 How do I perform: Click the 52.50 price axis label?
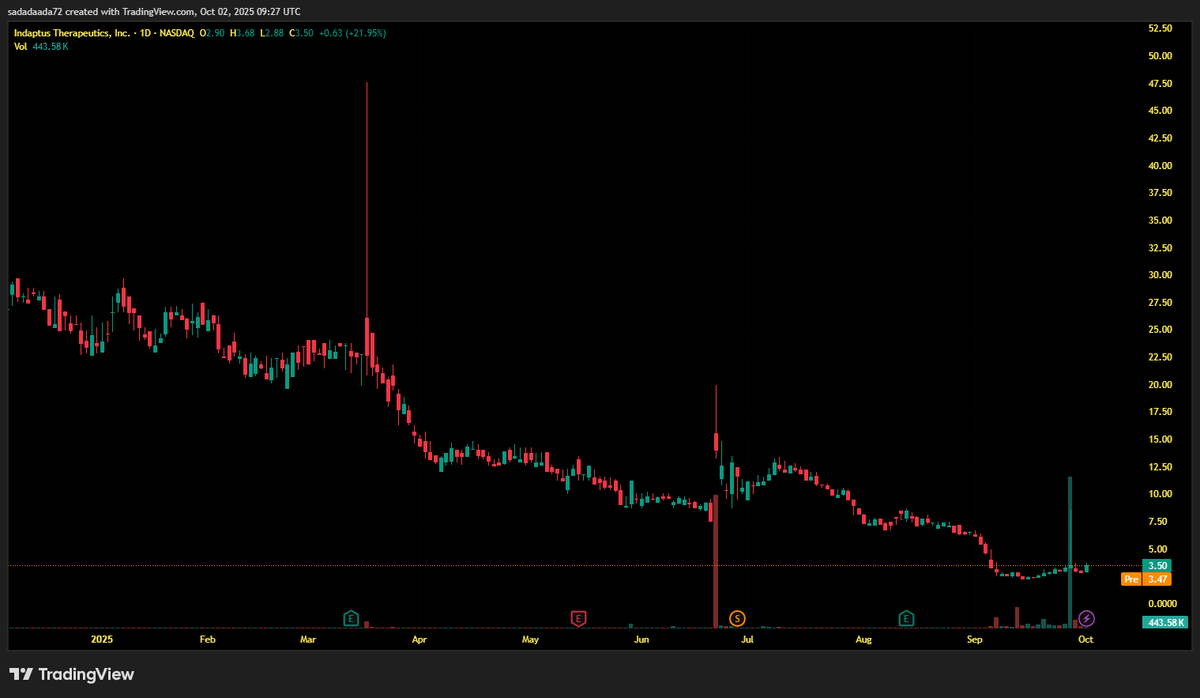(x=1160, y=28)
